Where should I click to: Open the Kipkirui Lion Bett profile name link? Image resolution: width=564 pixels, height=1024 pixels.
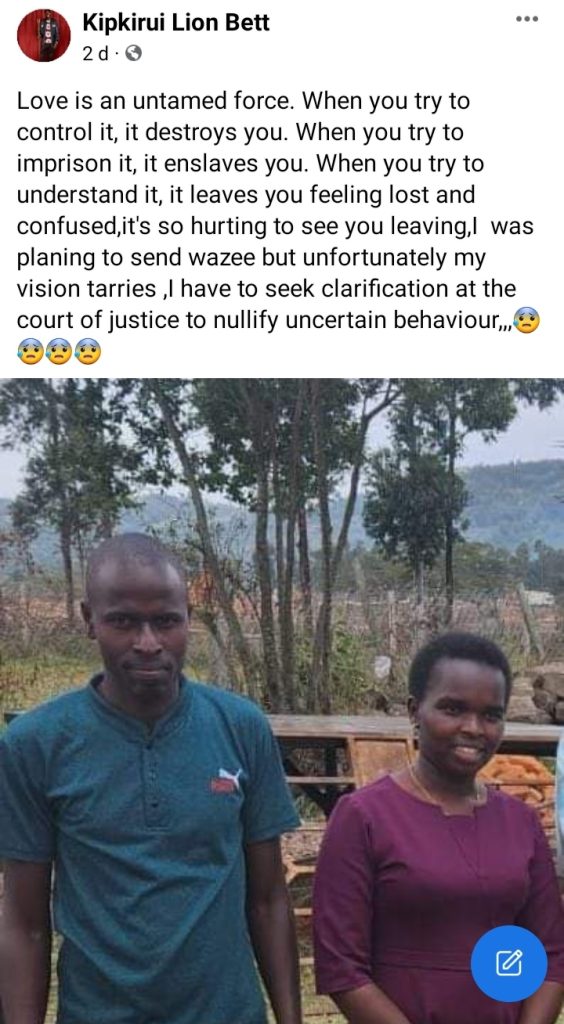pos(176,23)
